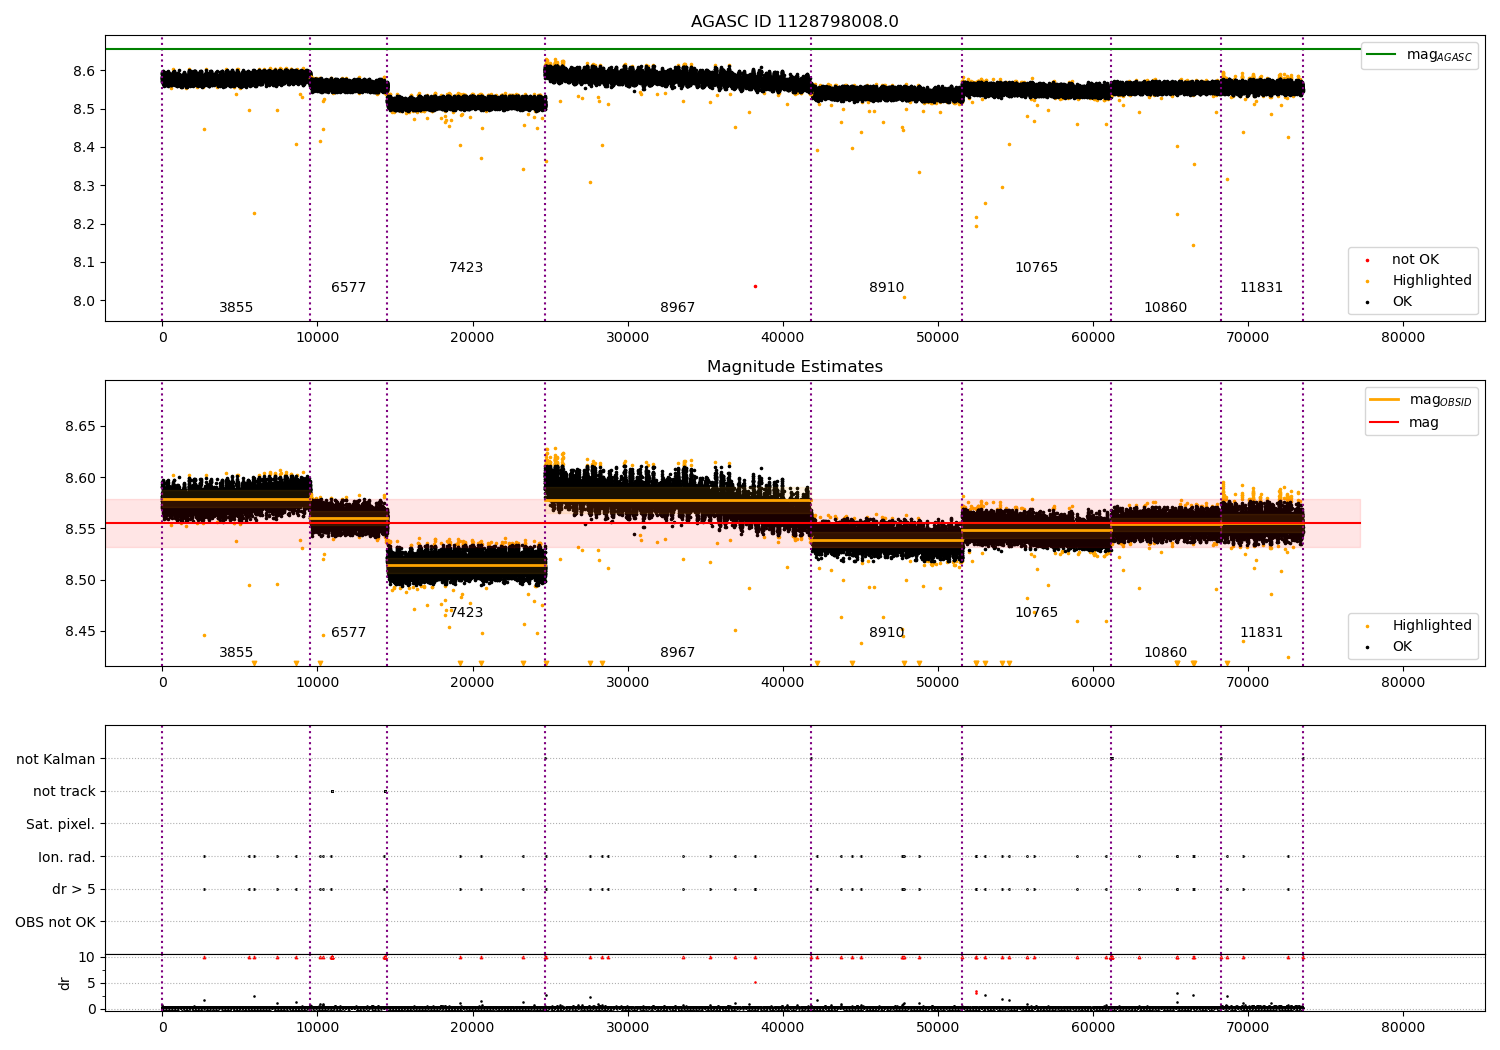
Task: Click obsid label 6577 in the Magnitude Estimates plot
Action: pyautogui.click(x=349, y=633)
